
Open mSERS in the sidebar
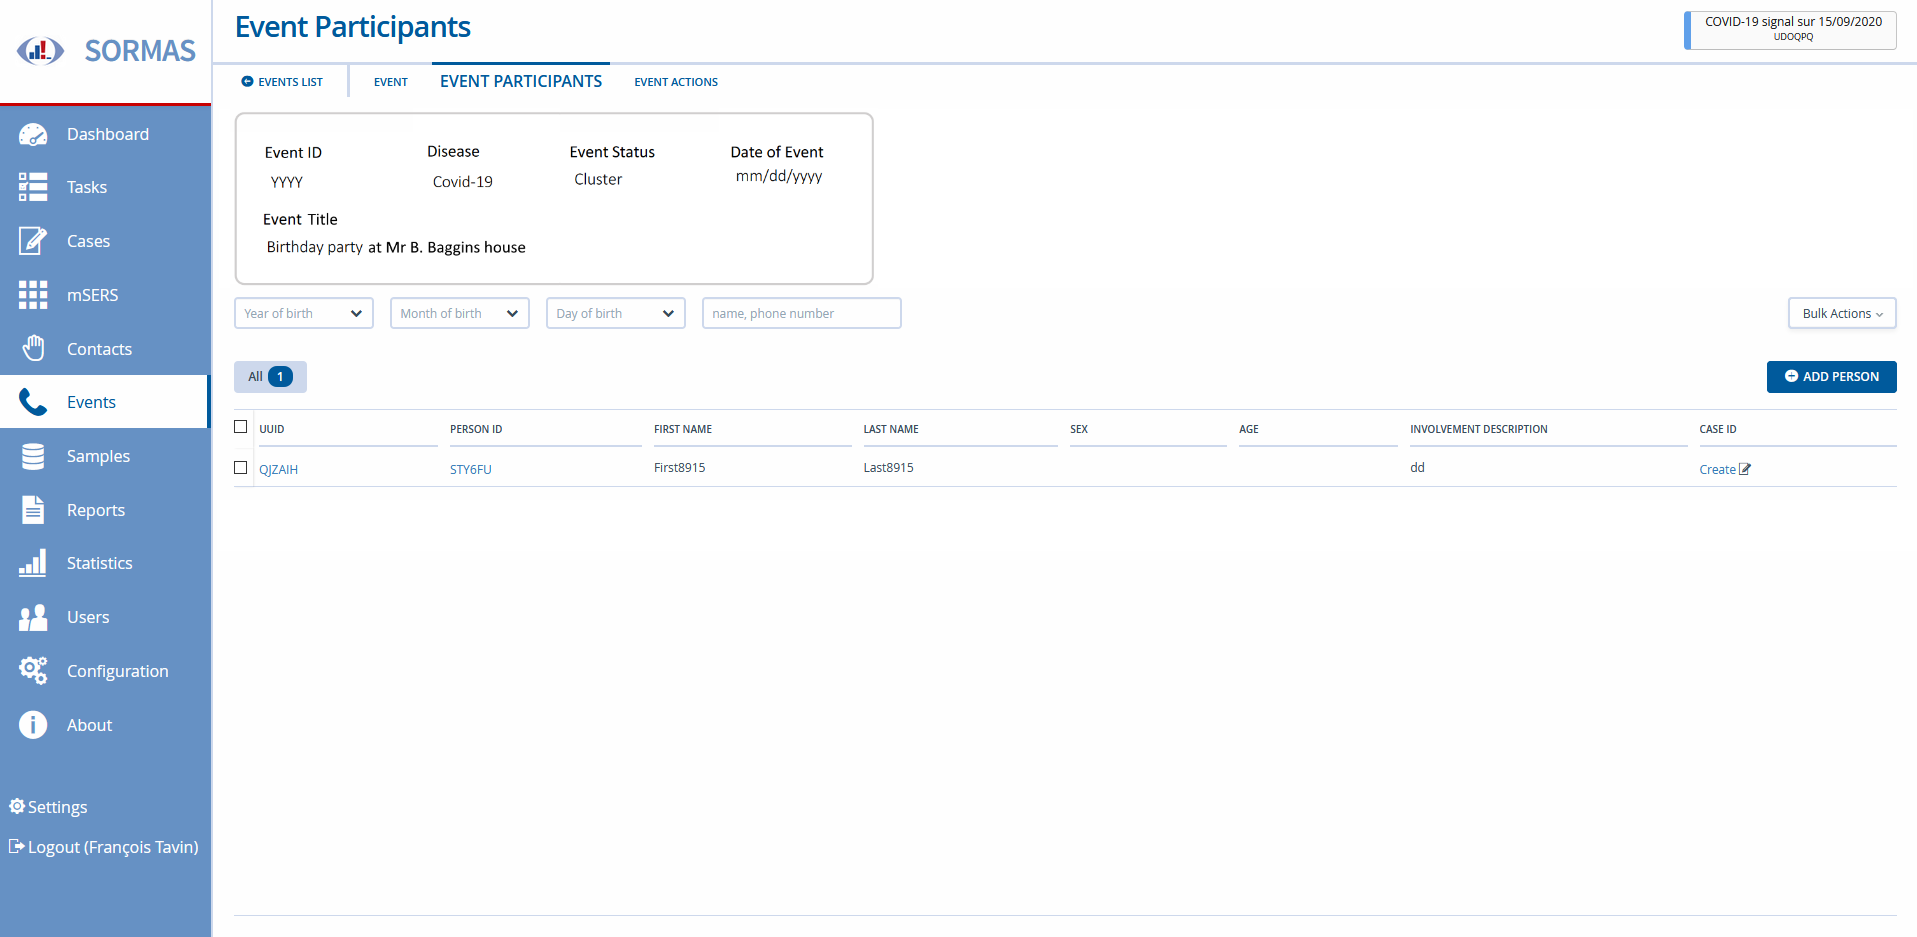(x=105, y=295)
